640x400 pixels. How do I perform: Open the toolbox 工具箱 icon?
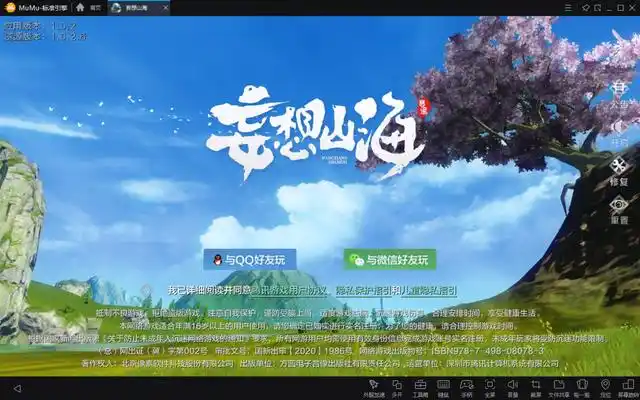[x=420, y=388]
